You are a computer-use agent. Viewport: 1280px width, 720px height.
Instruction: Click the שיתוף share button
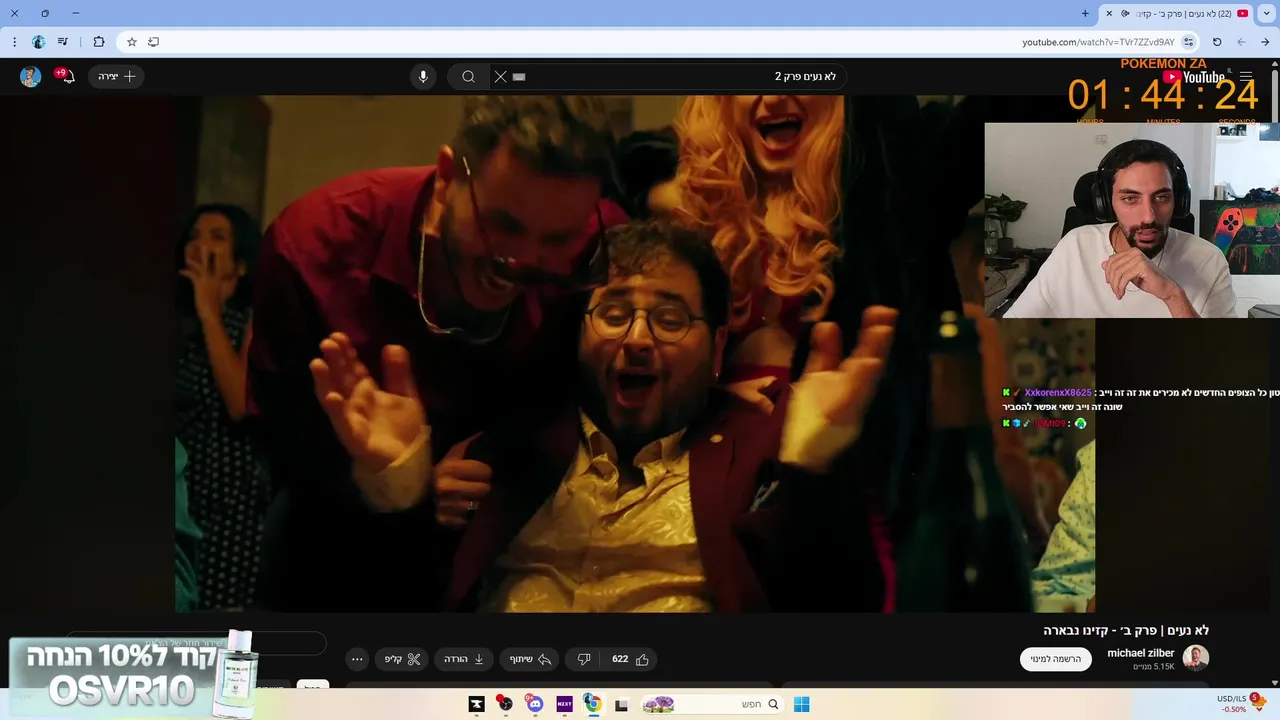point(531,659)
